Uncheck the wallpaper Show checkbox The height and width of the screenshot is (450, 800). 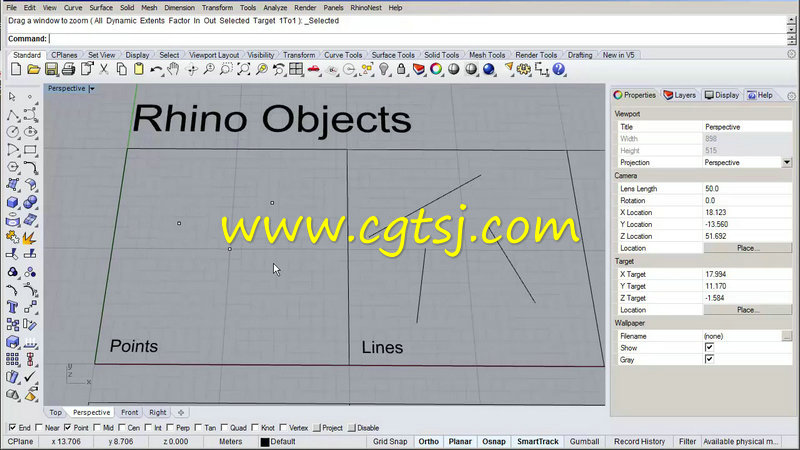point(709,347)
